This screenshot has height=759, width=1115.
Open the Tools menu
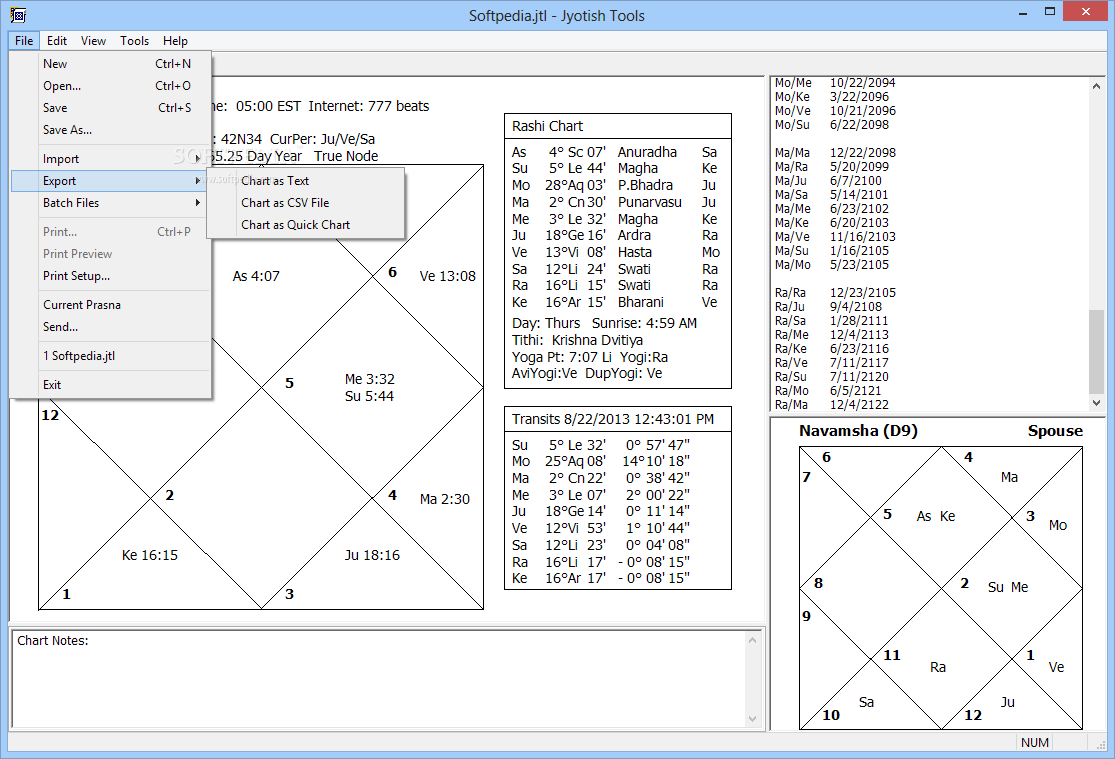[x=134, y=41]
